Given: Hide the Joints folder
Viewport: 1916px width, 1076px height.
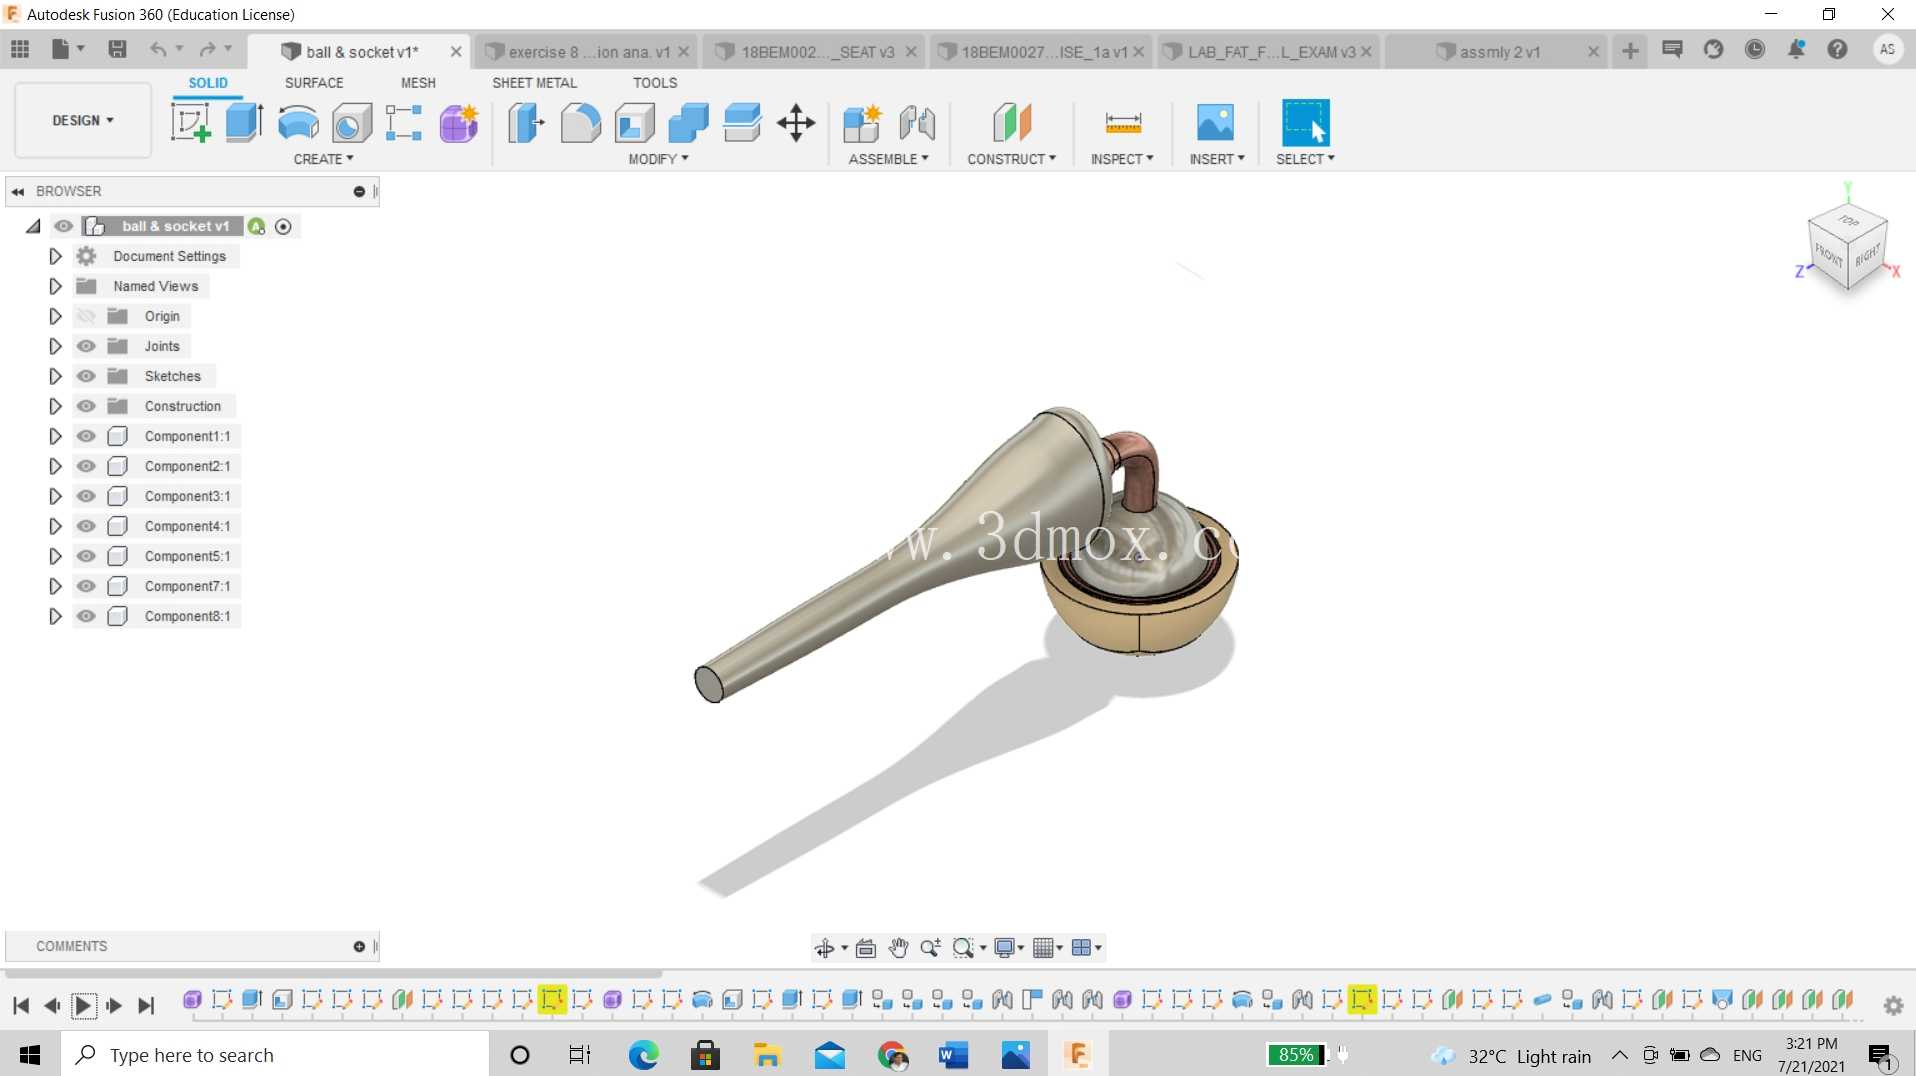Looking at the screenshot, I should (87, 346).
